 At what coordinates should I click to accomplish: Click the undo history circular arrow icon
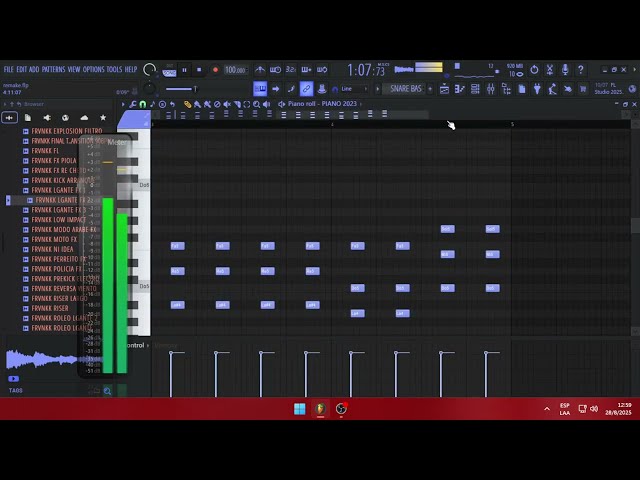534,70
